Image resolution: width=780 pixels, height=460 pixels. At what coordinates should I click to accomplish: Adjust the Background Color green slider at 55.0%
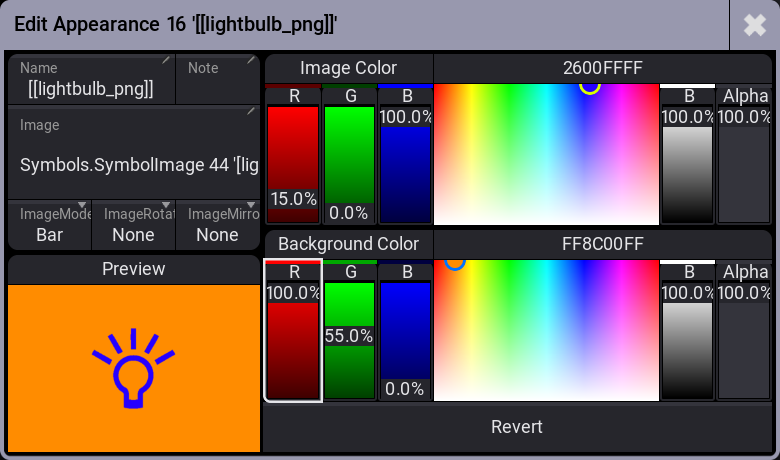349,340
